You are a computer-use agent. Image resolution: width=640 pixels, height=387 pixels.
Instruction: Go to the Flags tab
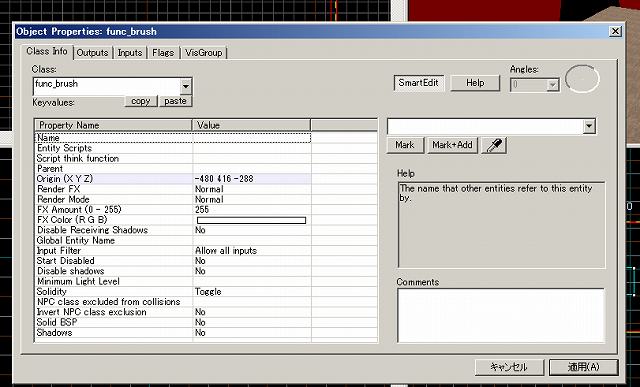click(163, 53)
